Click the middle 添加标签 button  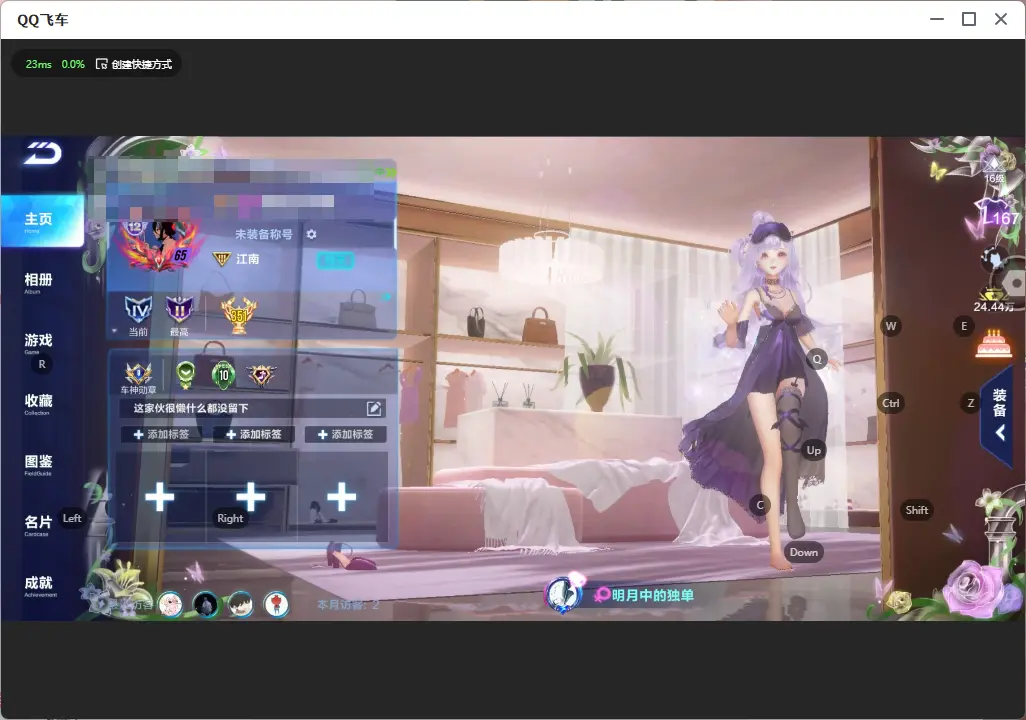[253, 434]
